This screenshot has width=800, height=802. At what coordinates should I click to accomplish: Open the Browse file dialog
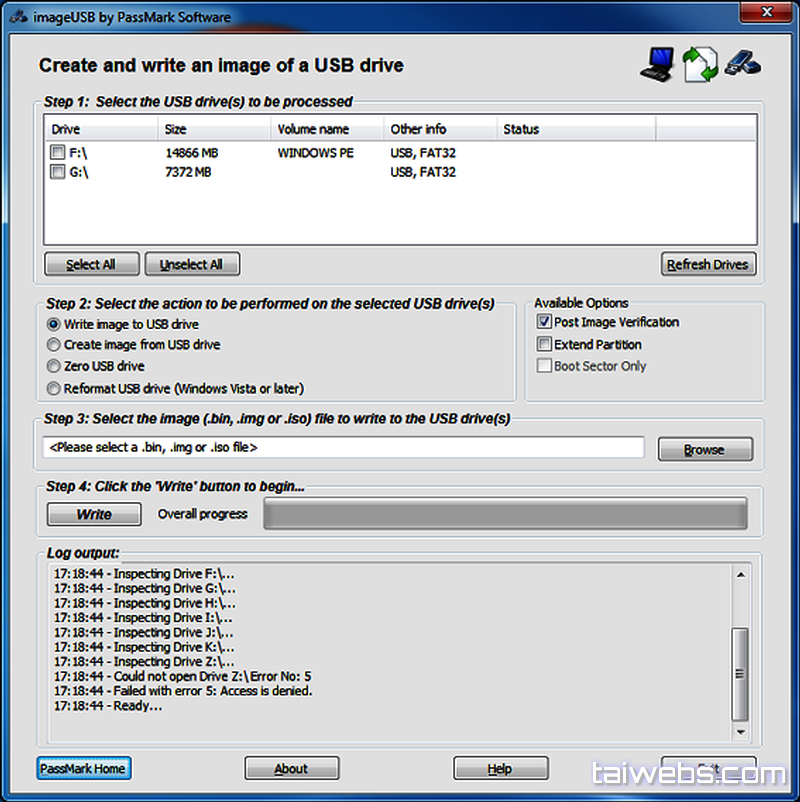pyautogui.click(x=704, y=450)
